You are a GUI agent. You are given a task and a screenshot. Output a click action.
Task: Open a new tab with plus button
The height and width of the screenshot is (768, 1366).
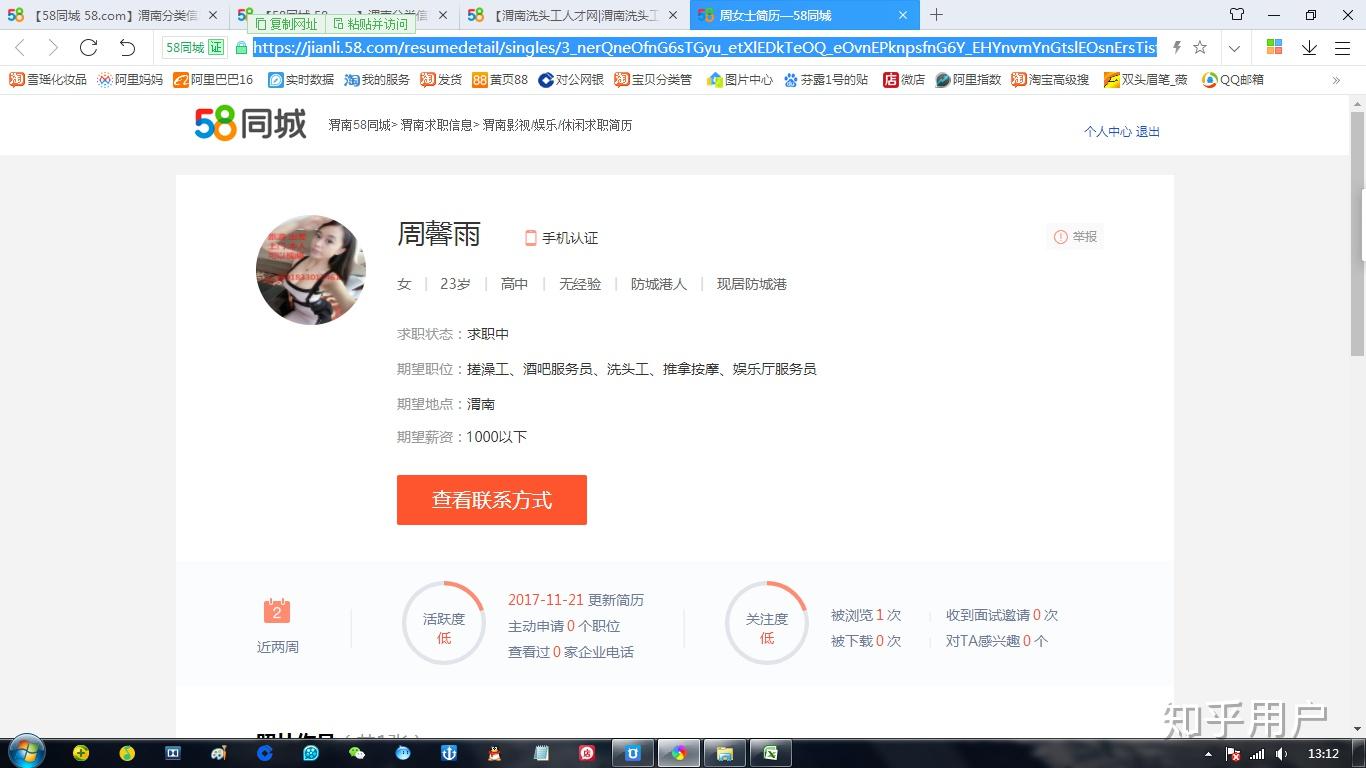click(x=936, y=15)
